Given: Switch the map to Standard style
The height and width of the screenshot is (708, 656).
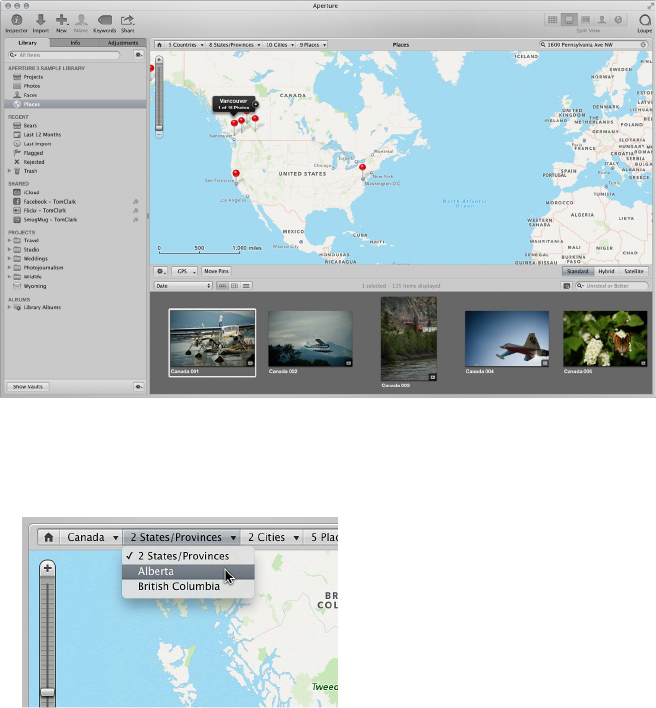Looking at the screenshot, I should 577,271.
